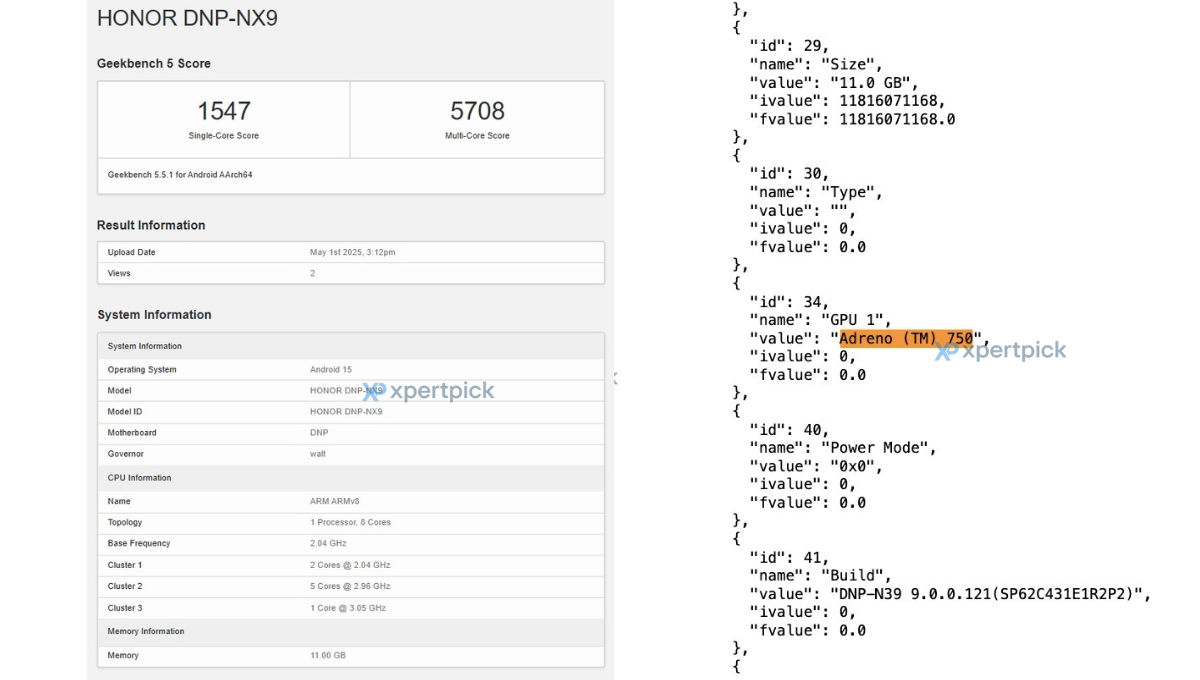Click the Upload Date label
1200x680 pixels.
coord(132,252)
